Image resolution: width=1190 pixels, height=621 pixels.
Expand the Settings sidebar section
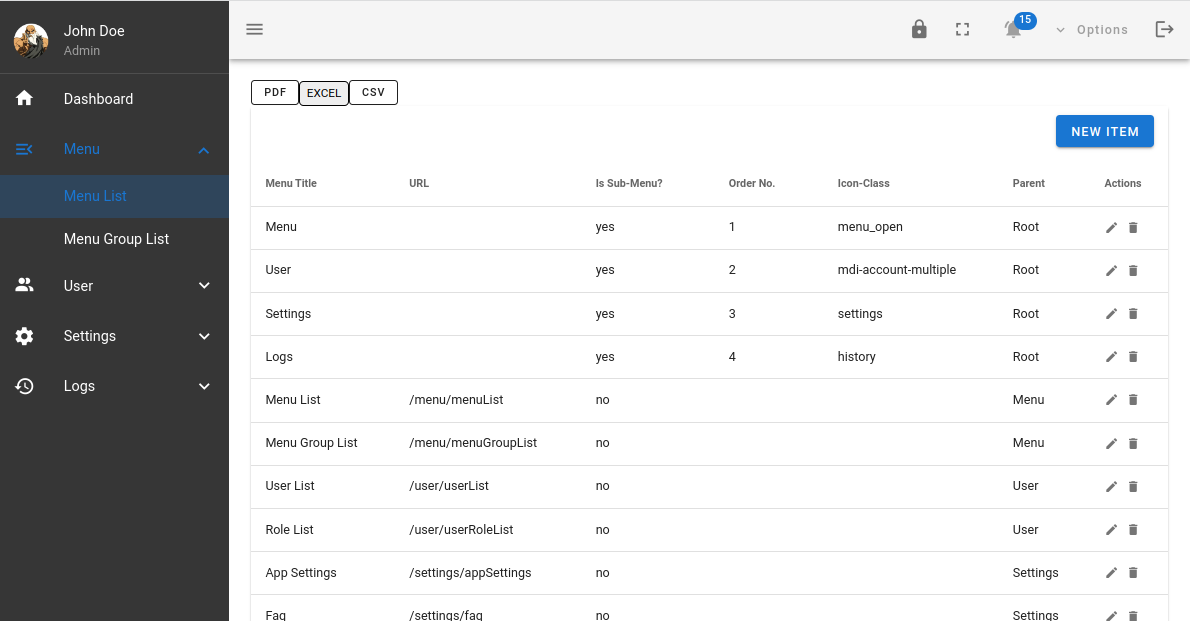point(114,336)
